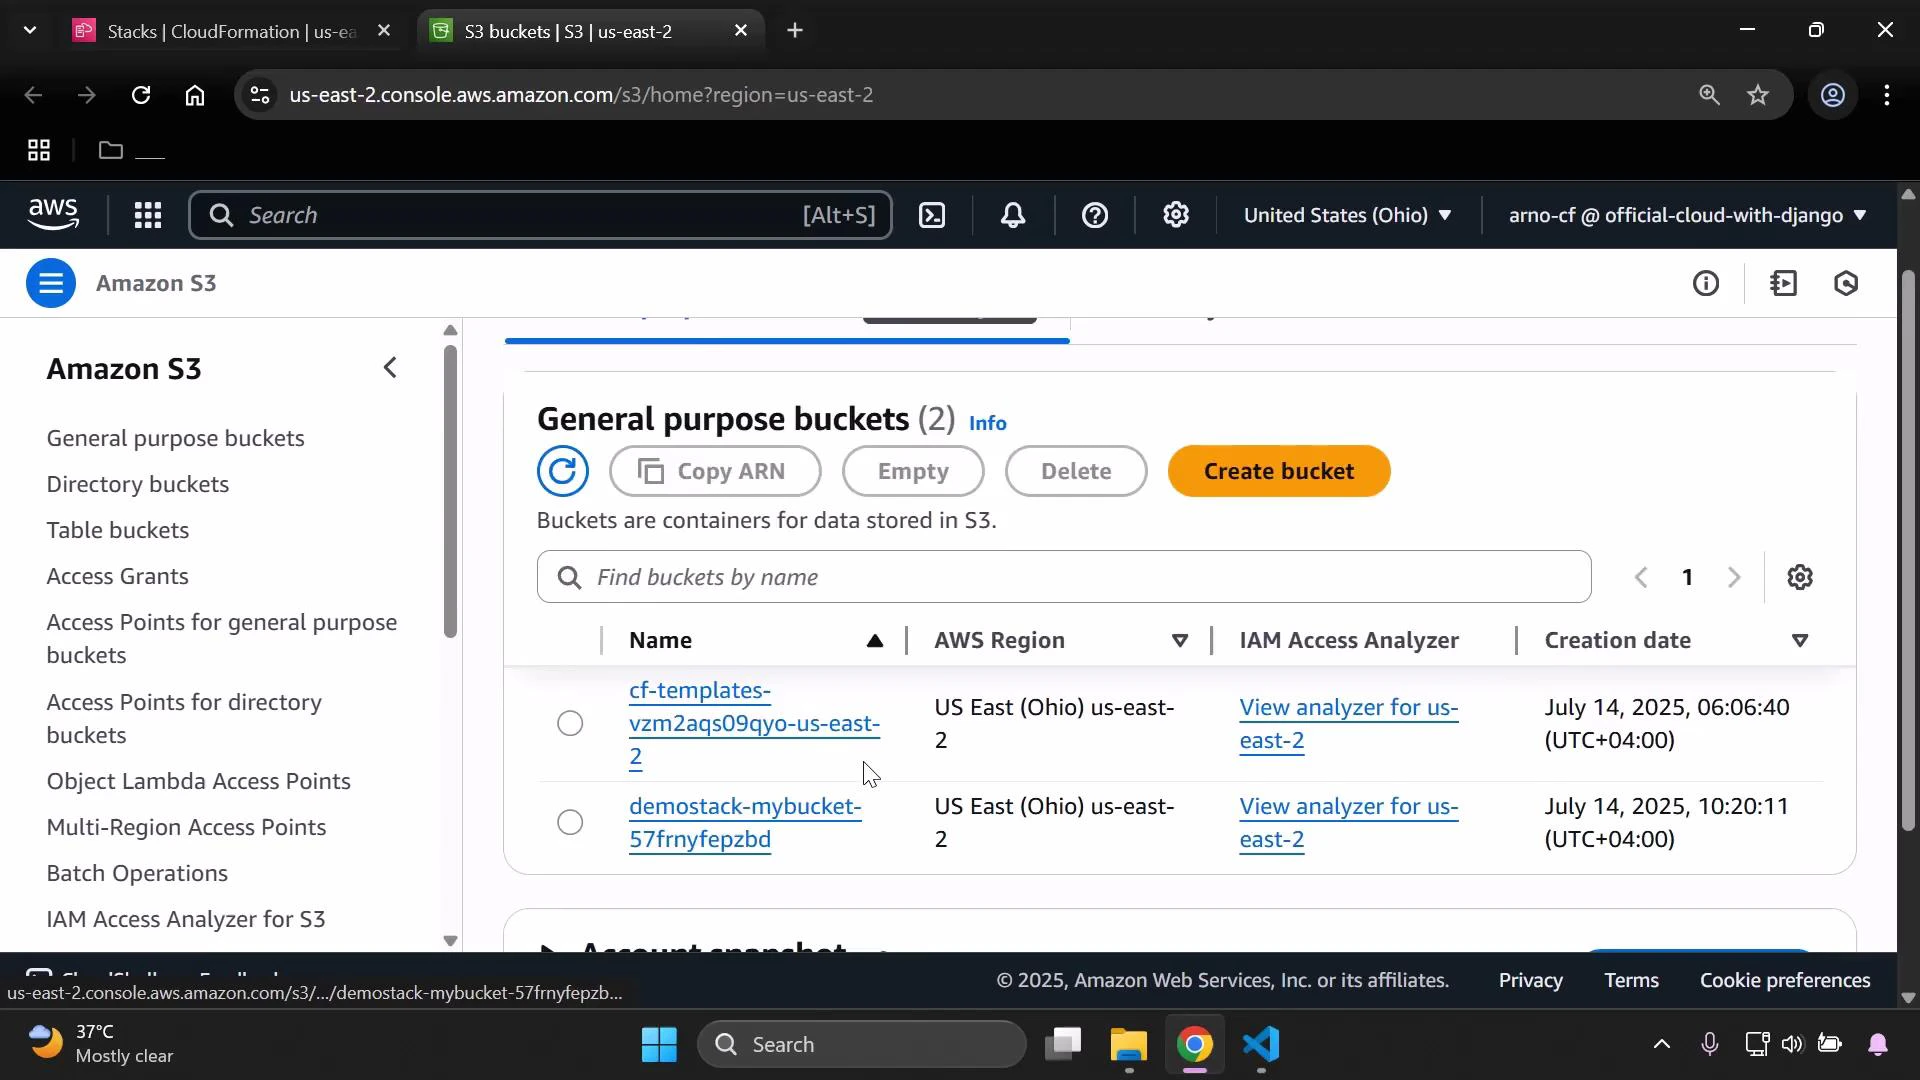This screenshot has width=1920, height=1080.
Task: Select the demostack-mybucket row checkbox
Action: [569, 822]
